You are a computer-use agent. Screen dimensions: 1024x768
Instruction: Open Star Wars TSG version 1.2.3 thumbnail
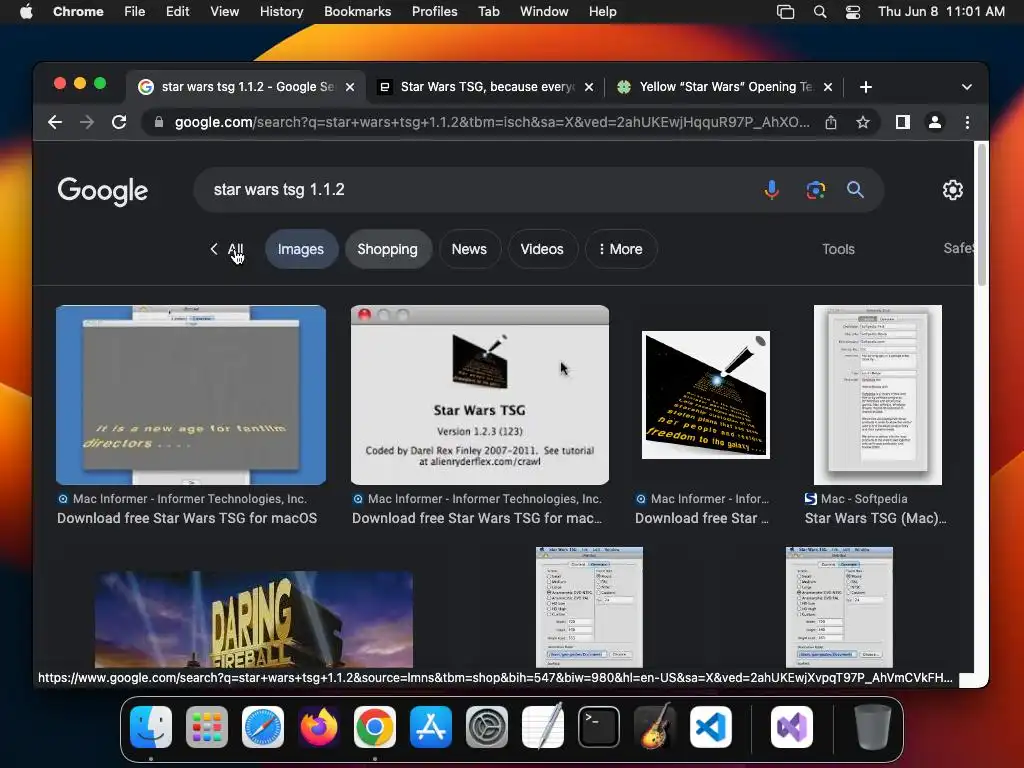click(x=480, y=395)
